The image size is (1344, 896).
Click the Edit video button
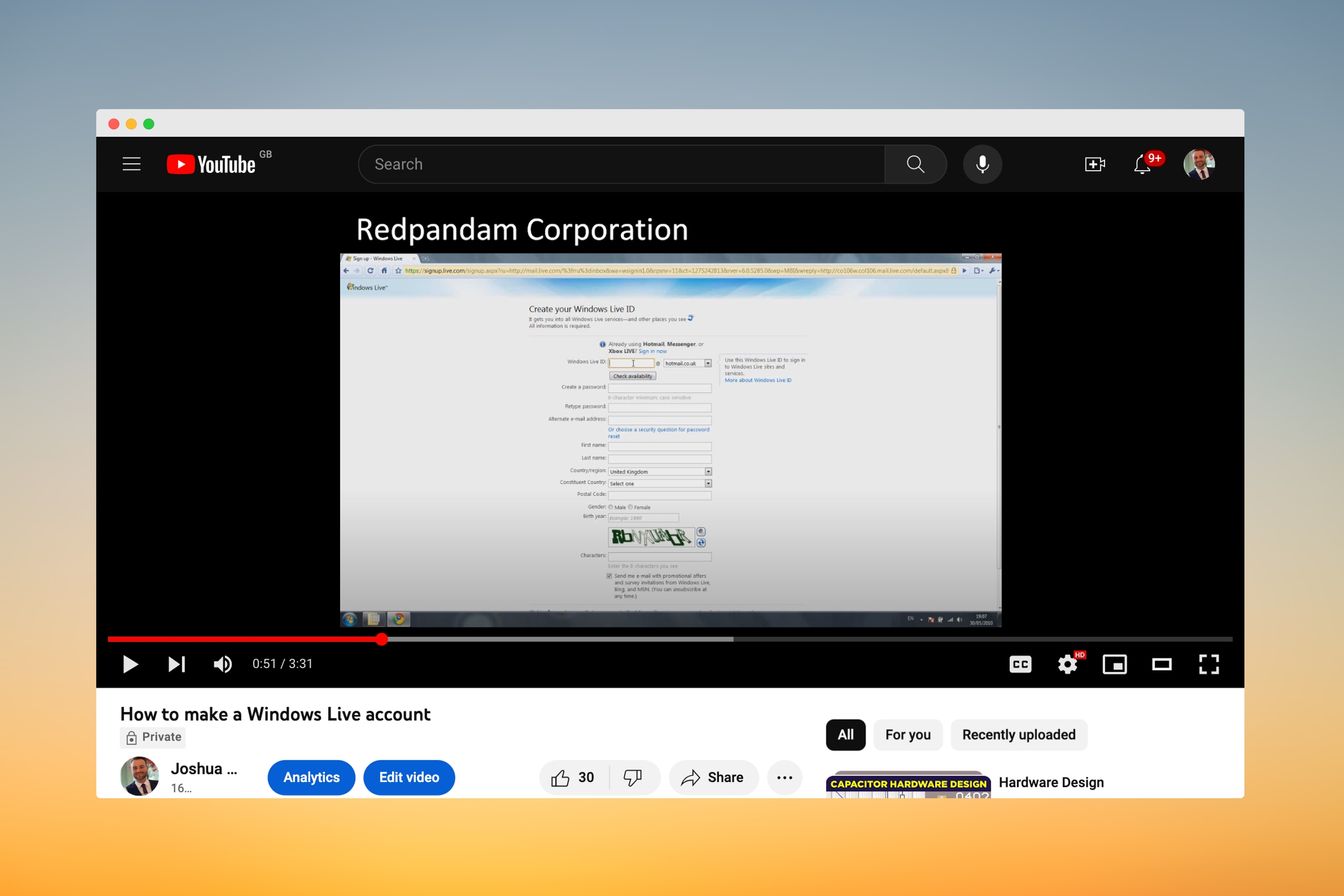point(409,777)
